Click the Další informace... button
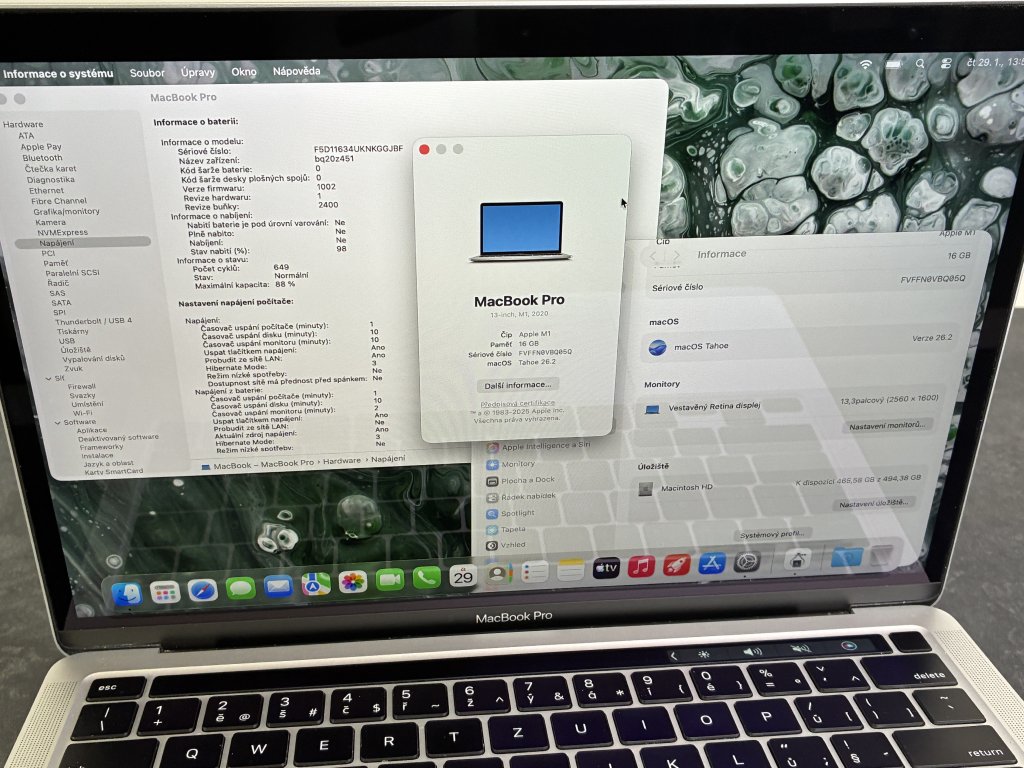 pyautogui.click(x=518, y=385)
